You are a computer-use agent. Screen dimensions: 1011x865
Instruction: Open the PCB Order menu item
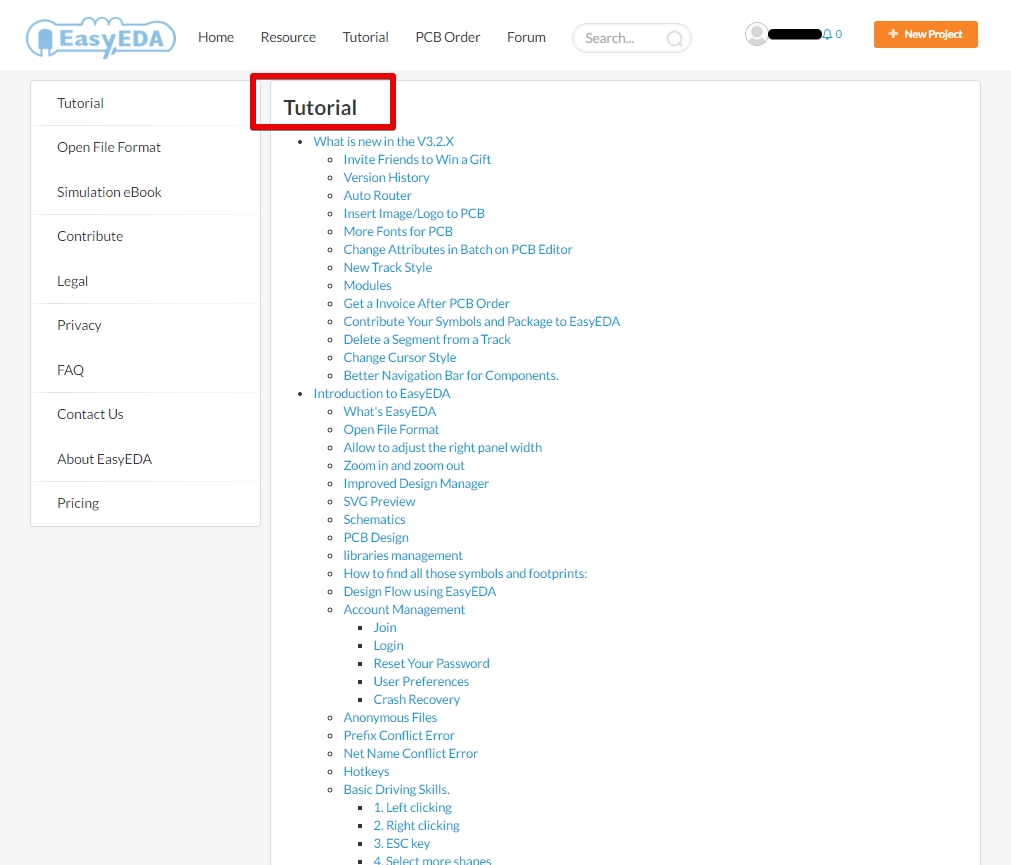click(x=447, y=37)
